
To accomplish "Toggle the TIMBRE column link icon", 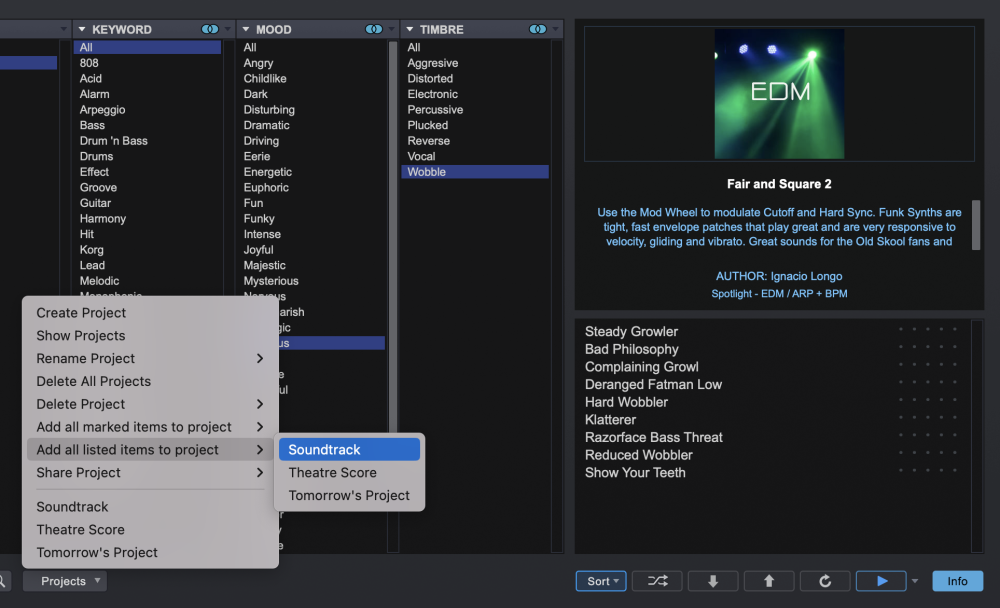I will coord(538,29).
